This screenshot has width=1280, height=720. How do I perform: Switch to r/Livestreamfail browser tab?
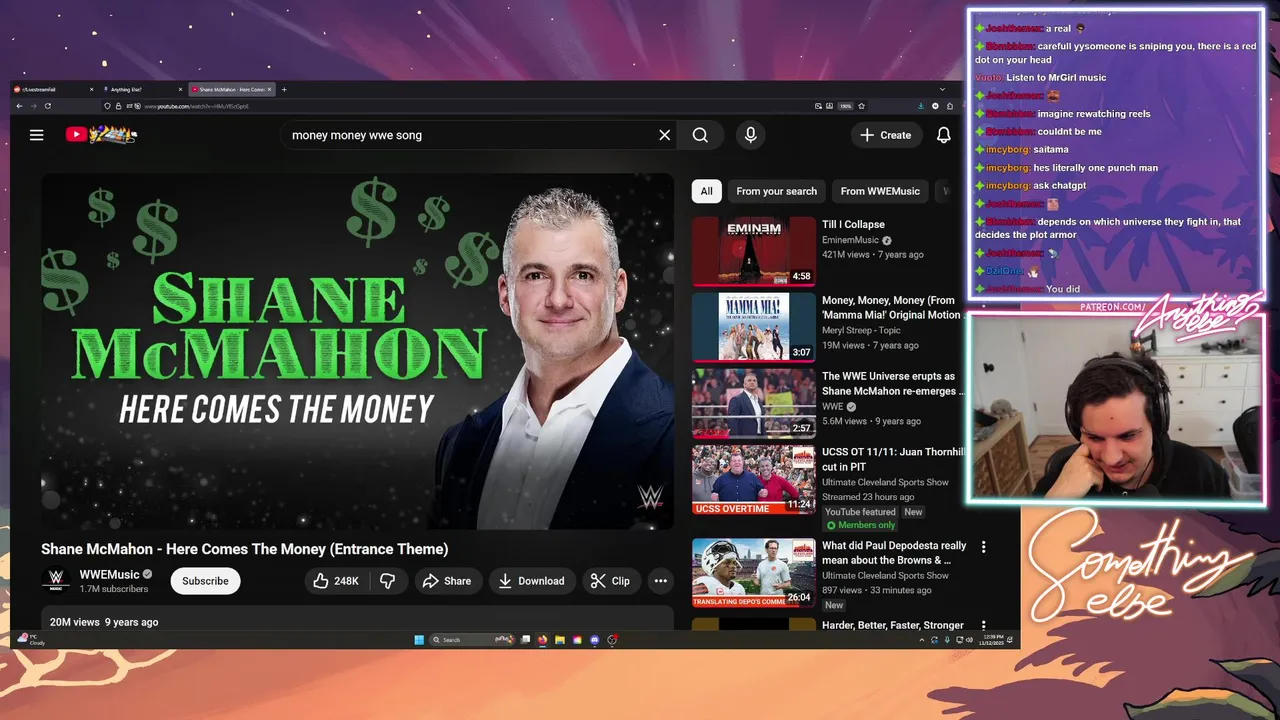point(55,89)
